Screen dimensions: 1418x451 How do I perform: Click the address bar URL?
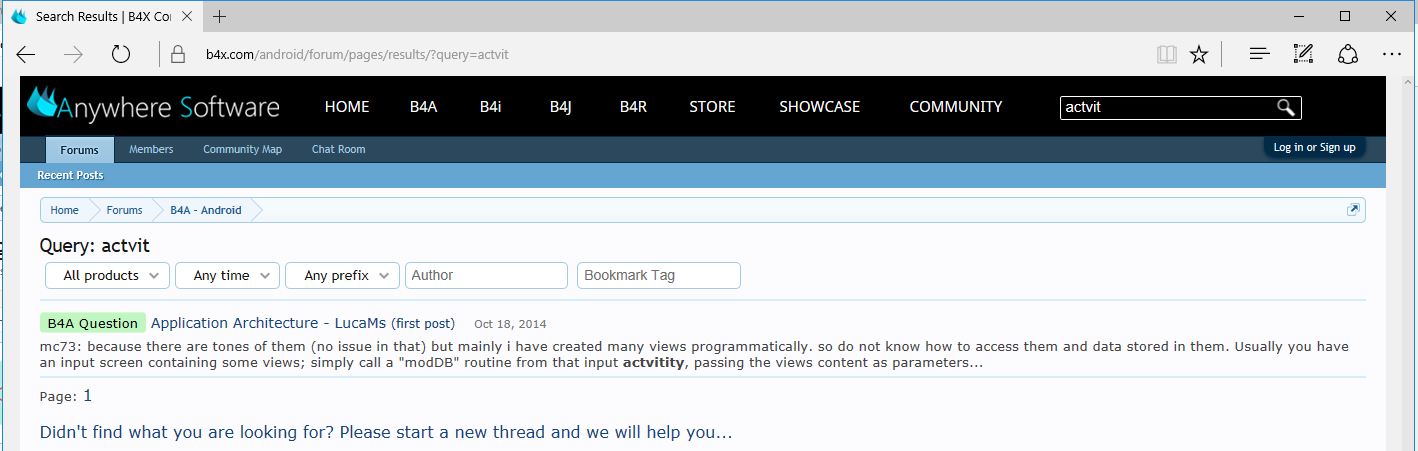[x=358, y=54]
